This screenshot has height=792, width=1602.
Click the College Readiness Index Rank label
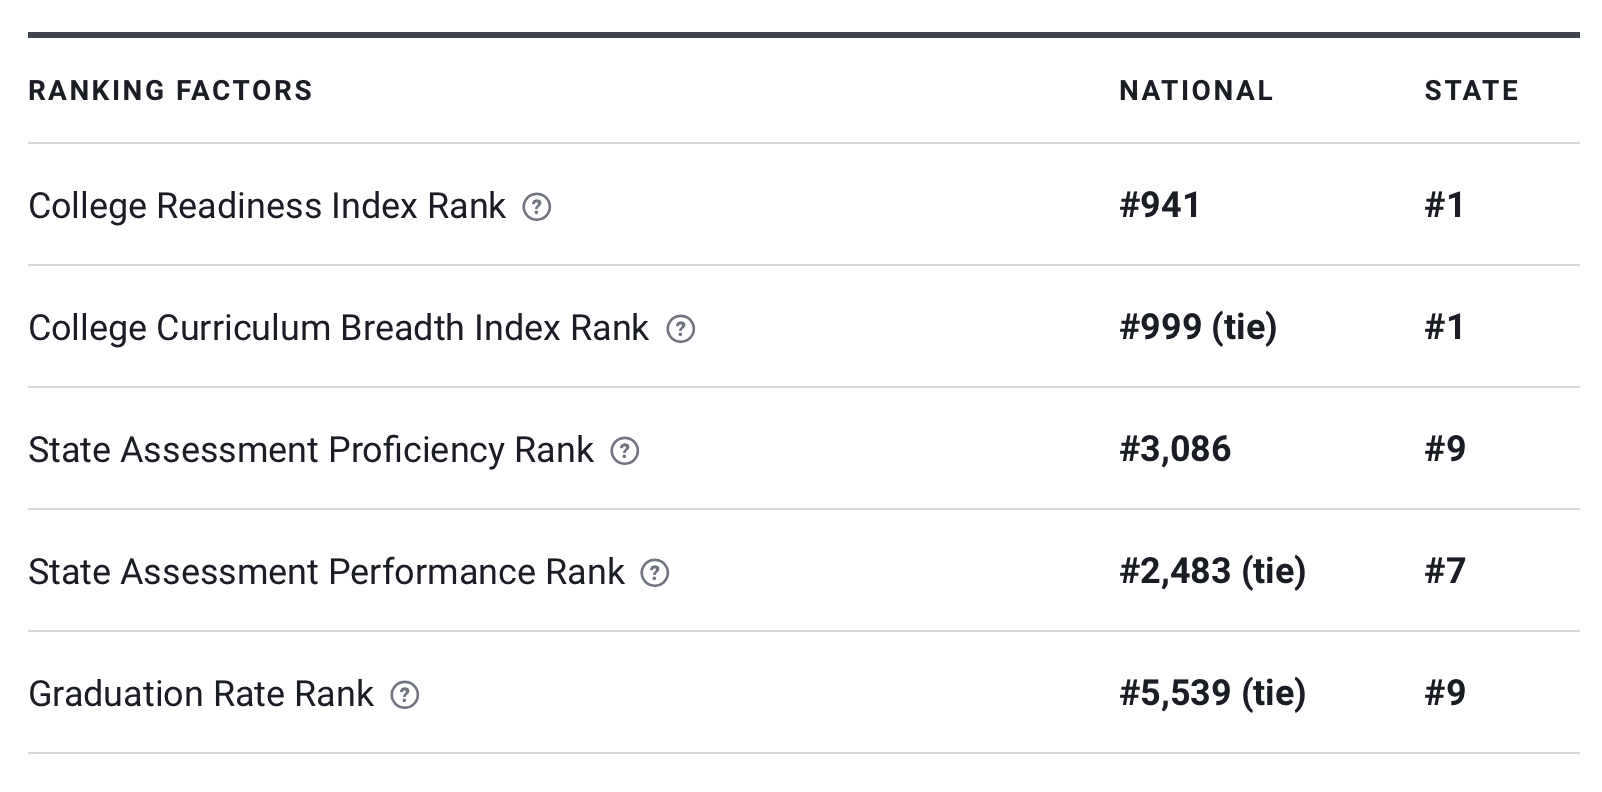(267, 206)
